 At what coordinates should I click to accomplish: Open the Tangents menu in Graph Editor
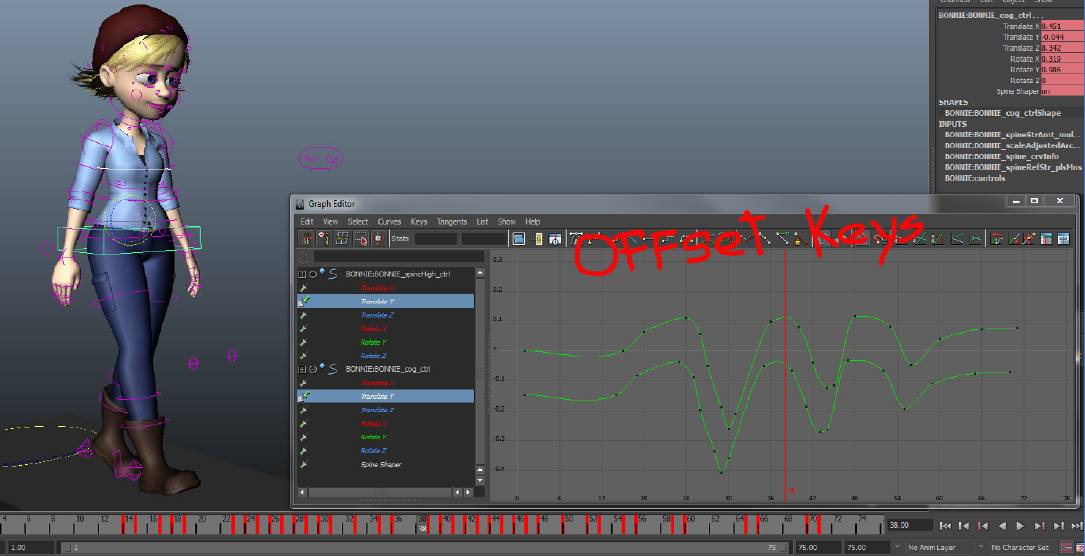452,222
